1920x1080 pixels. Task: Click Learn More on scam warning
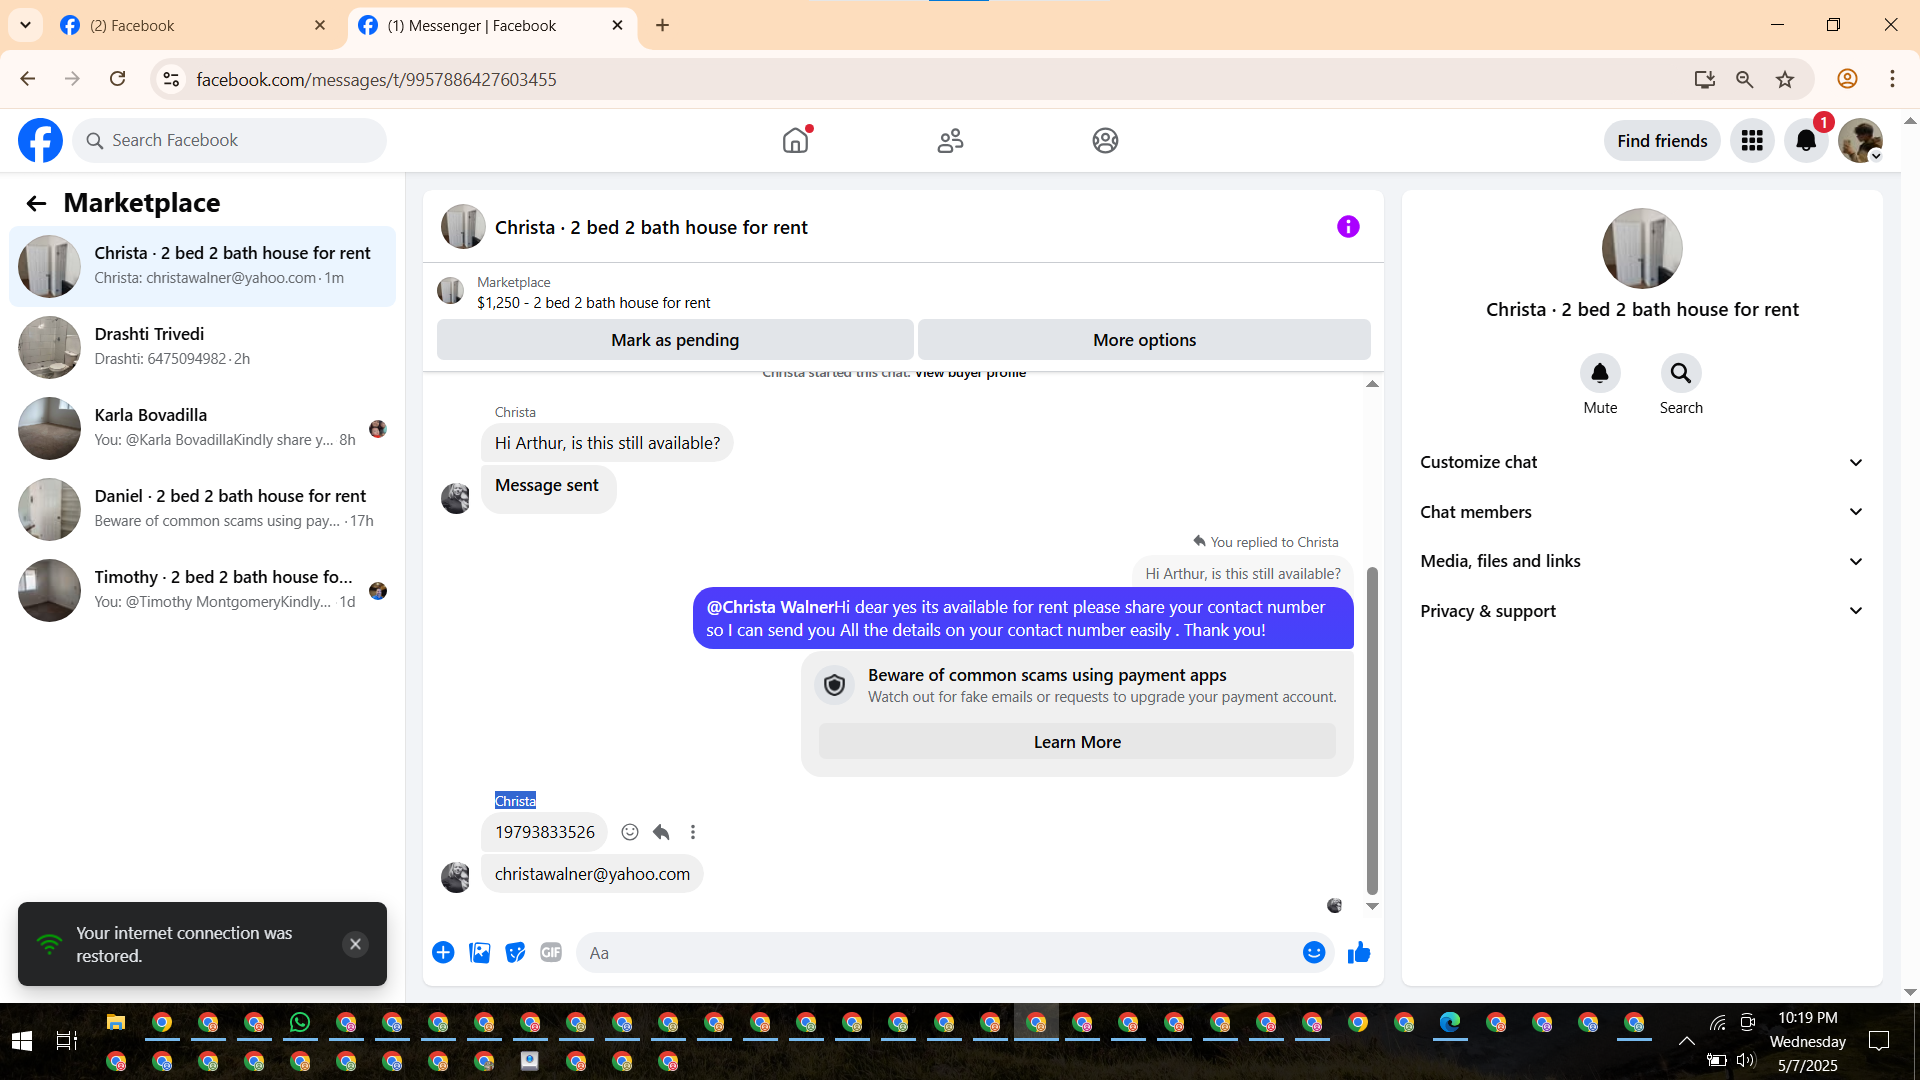pyautogui.click(x=1077, y=742)
